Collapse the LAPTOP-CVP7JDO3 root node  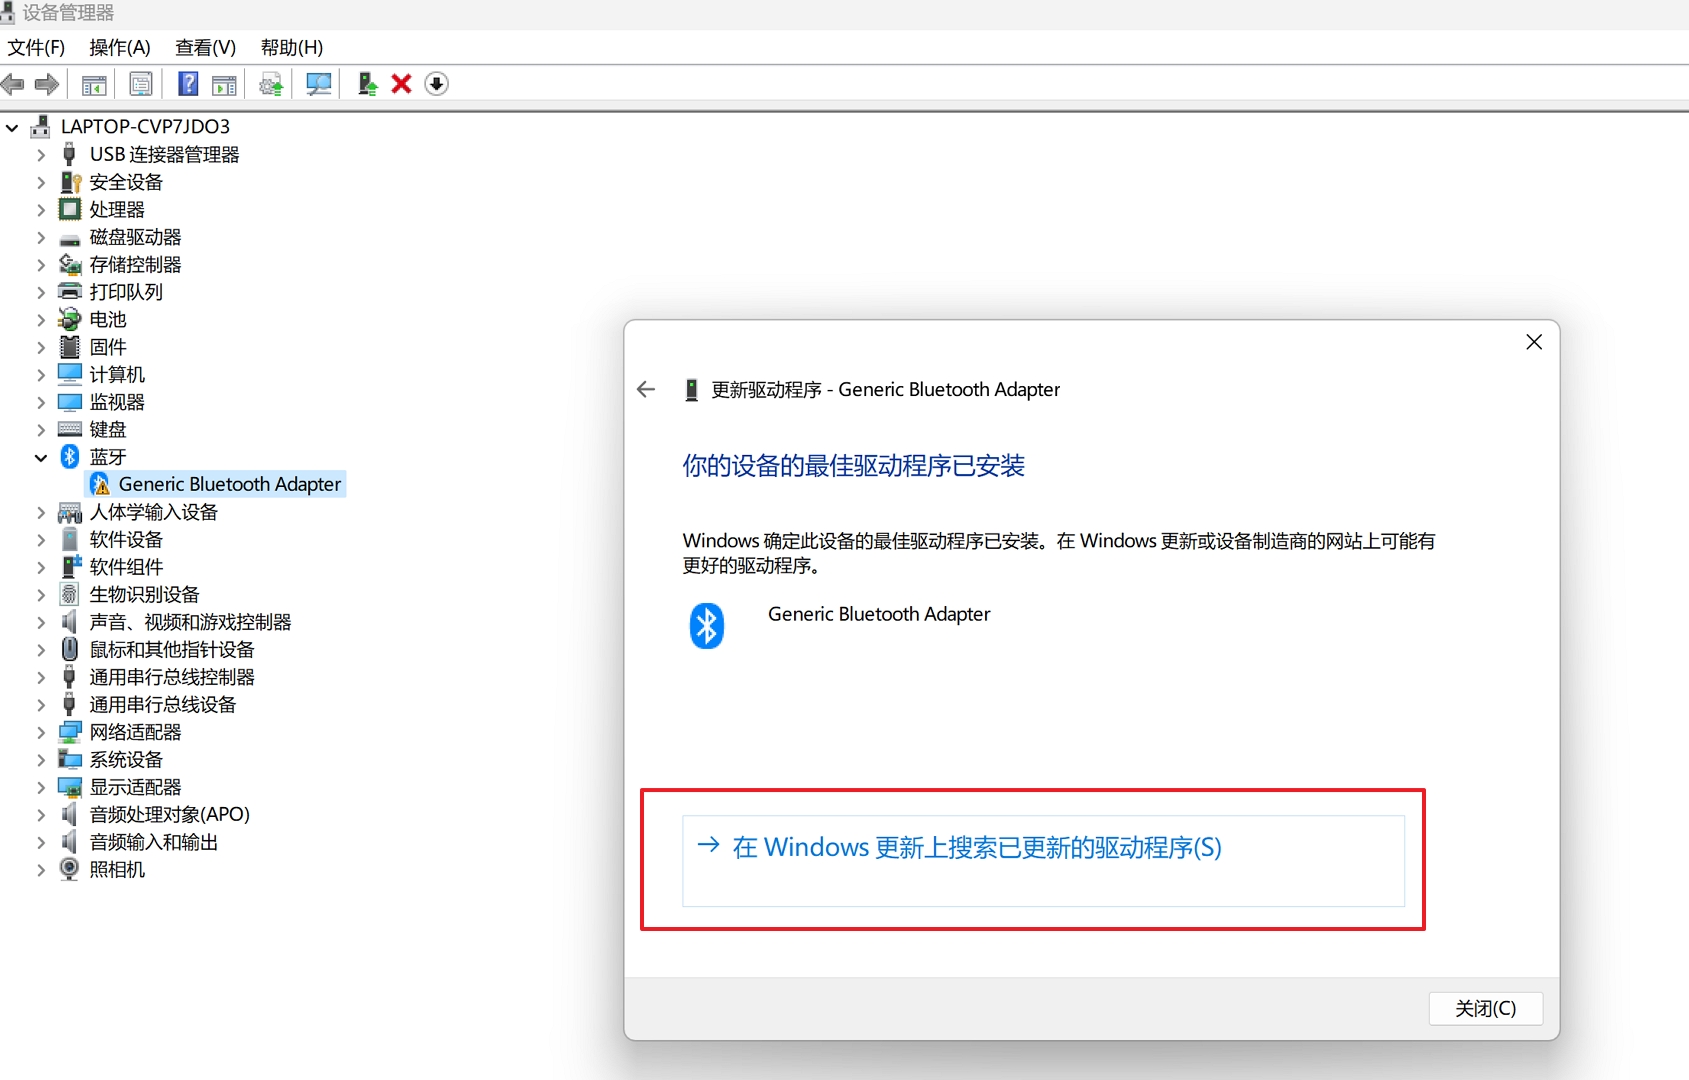[x=12, y=128]
